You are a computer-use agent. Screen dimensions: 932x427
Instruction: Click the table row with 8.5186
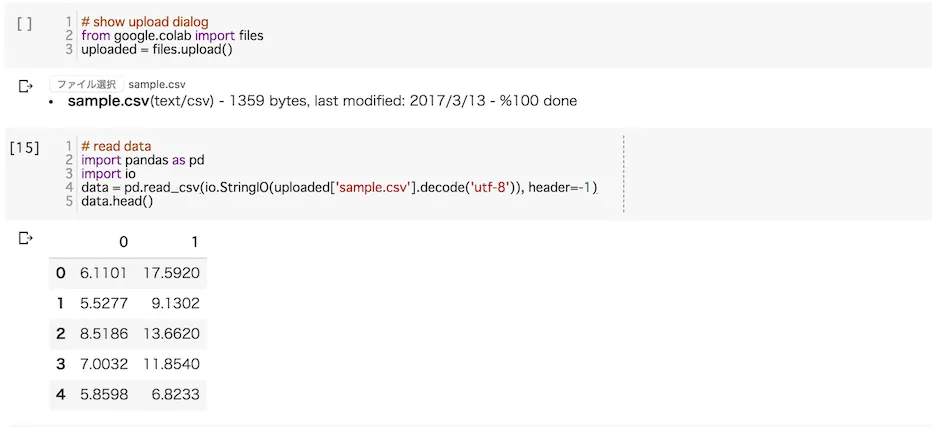click(x=128, y=334)
